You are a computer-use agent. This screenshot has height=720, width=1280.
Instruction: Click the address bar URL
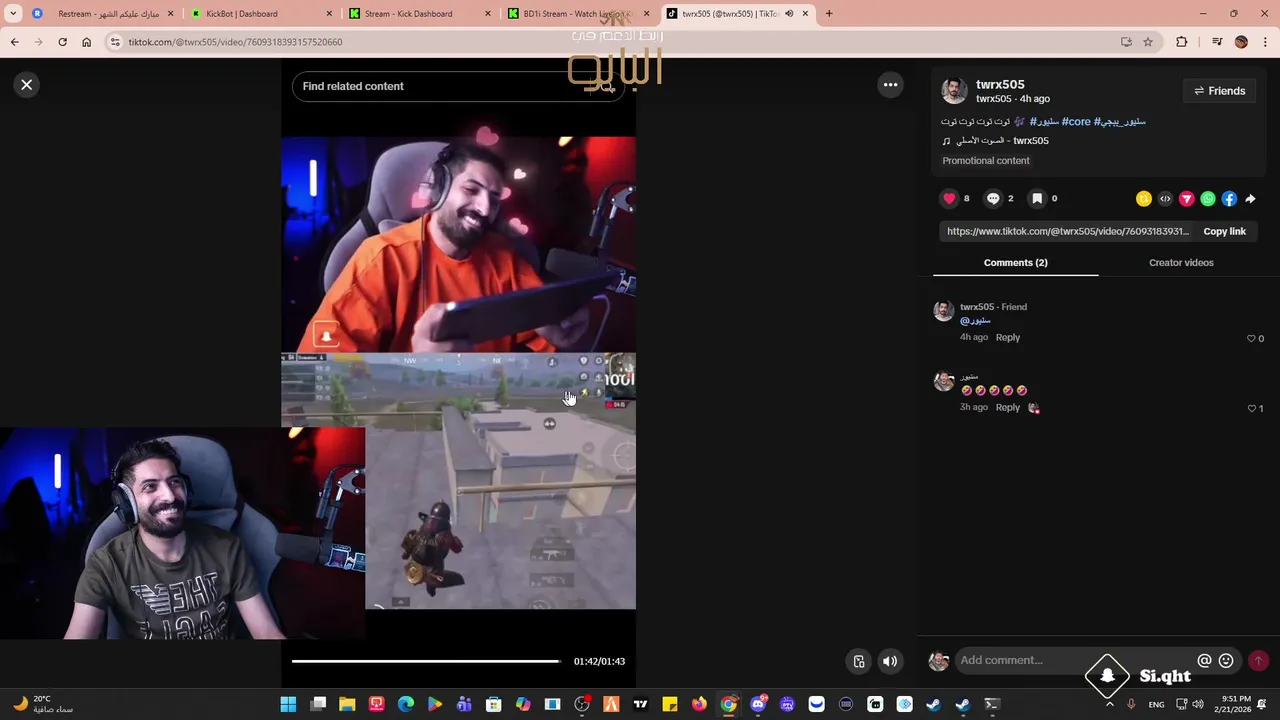(x=235, y=42)
